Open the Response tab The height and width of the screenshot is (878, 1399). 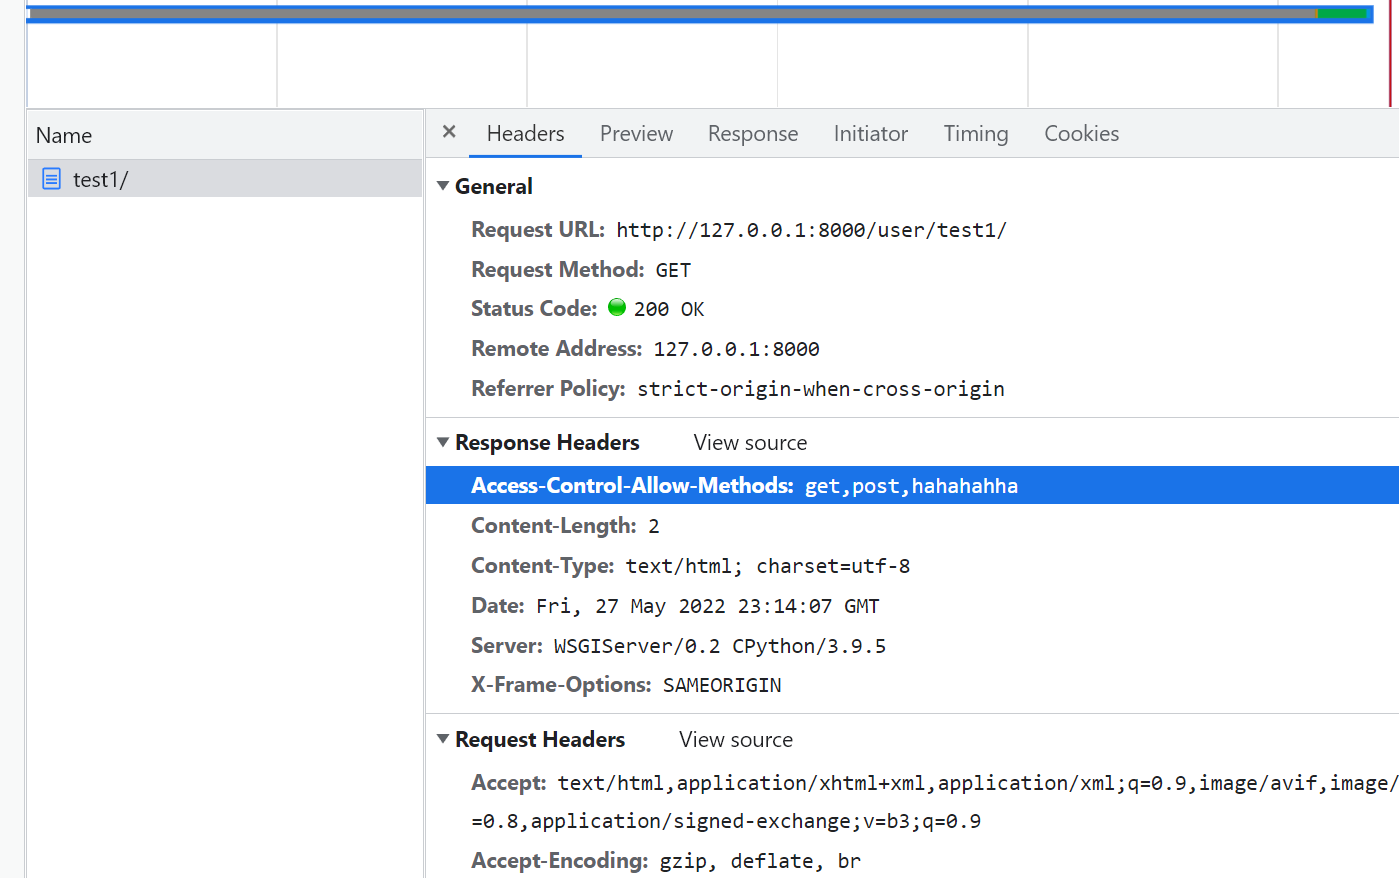pos(753,134)
